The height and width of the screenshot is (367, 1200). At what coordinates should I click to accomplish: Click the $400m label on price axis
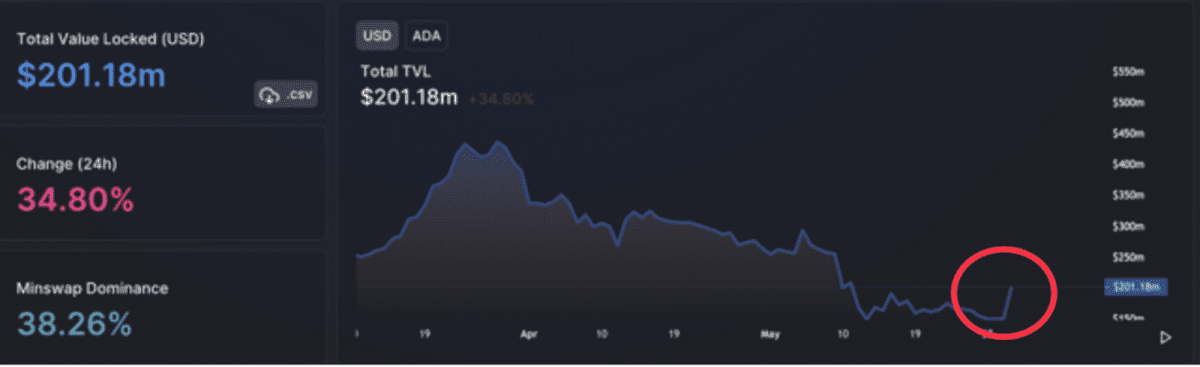tap(1128, 164)
